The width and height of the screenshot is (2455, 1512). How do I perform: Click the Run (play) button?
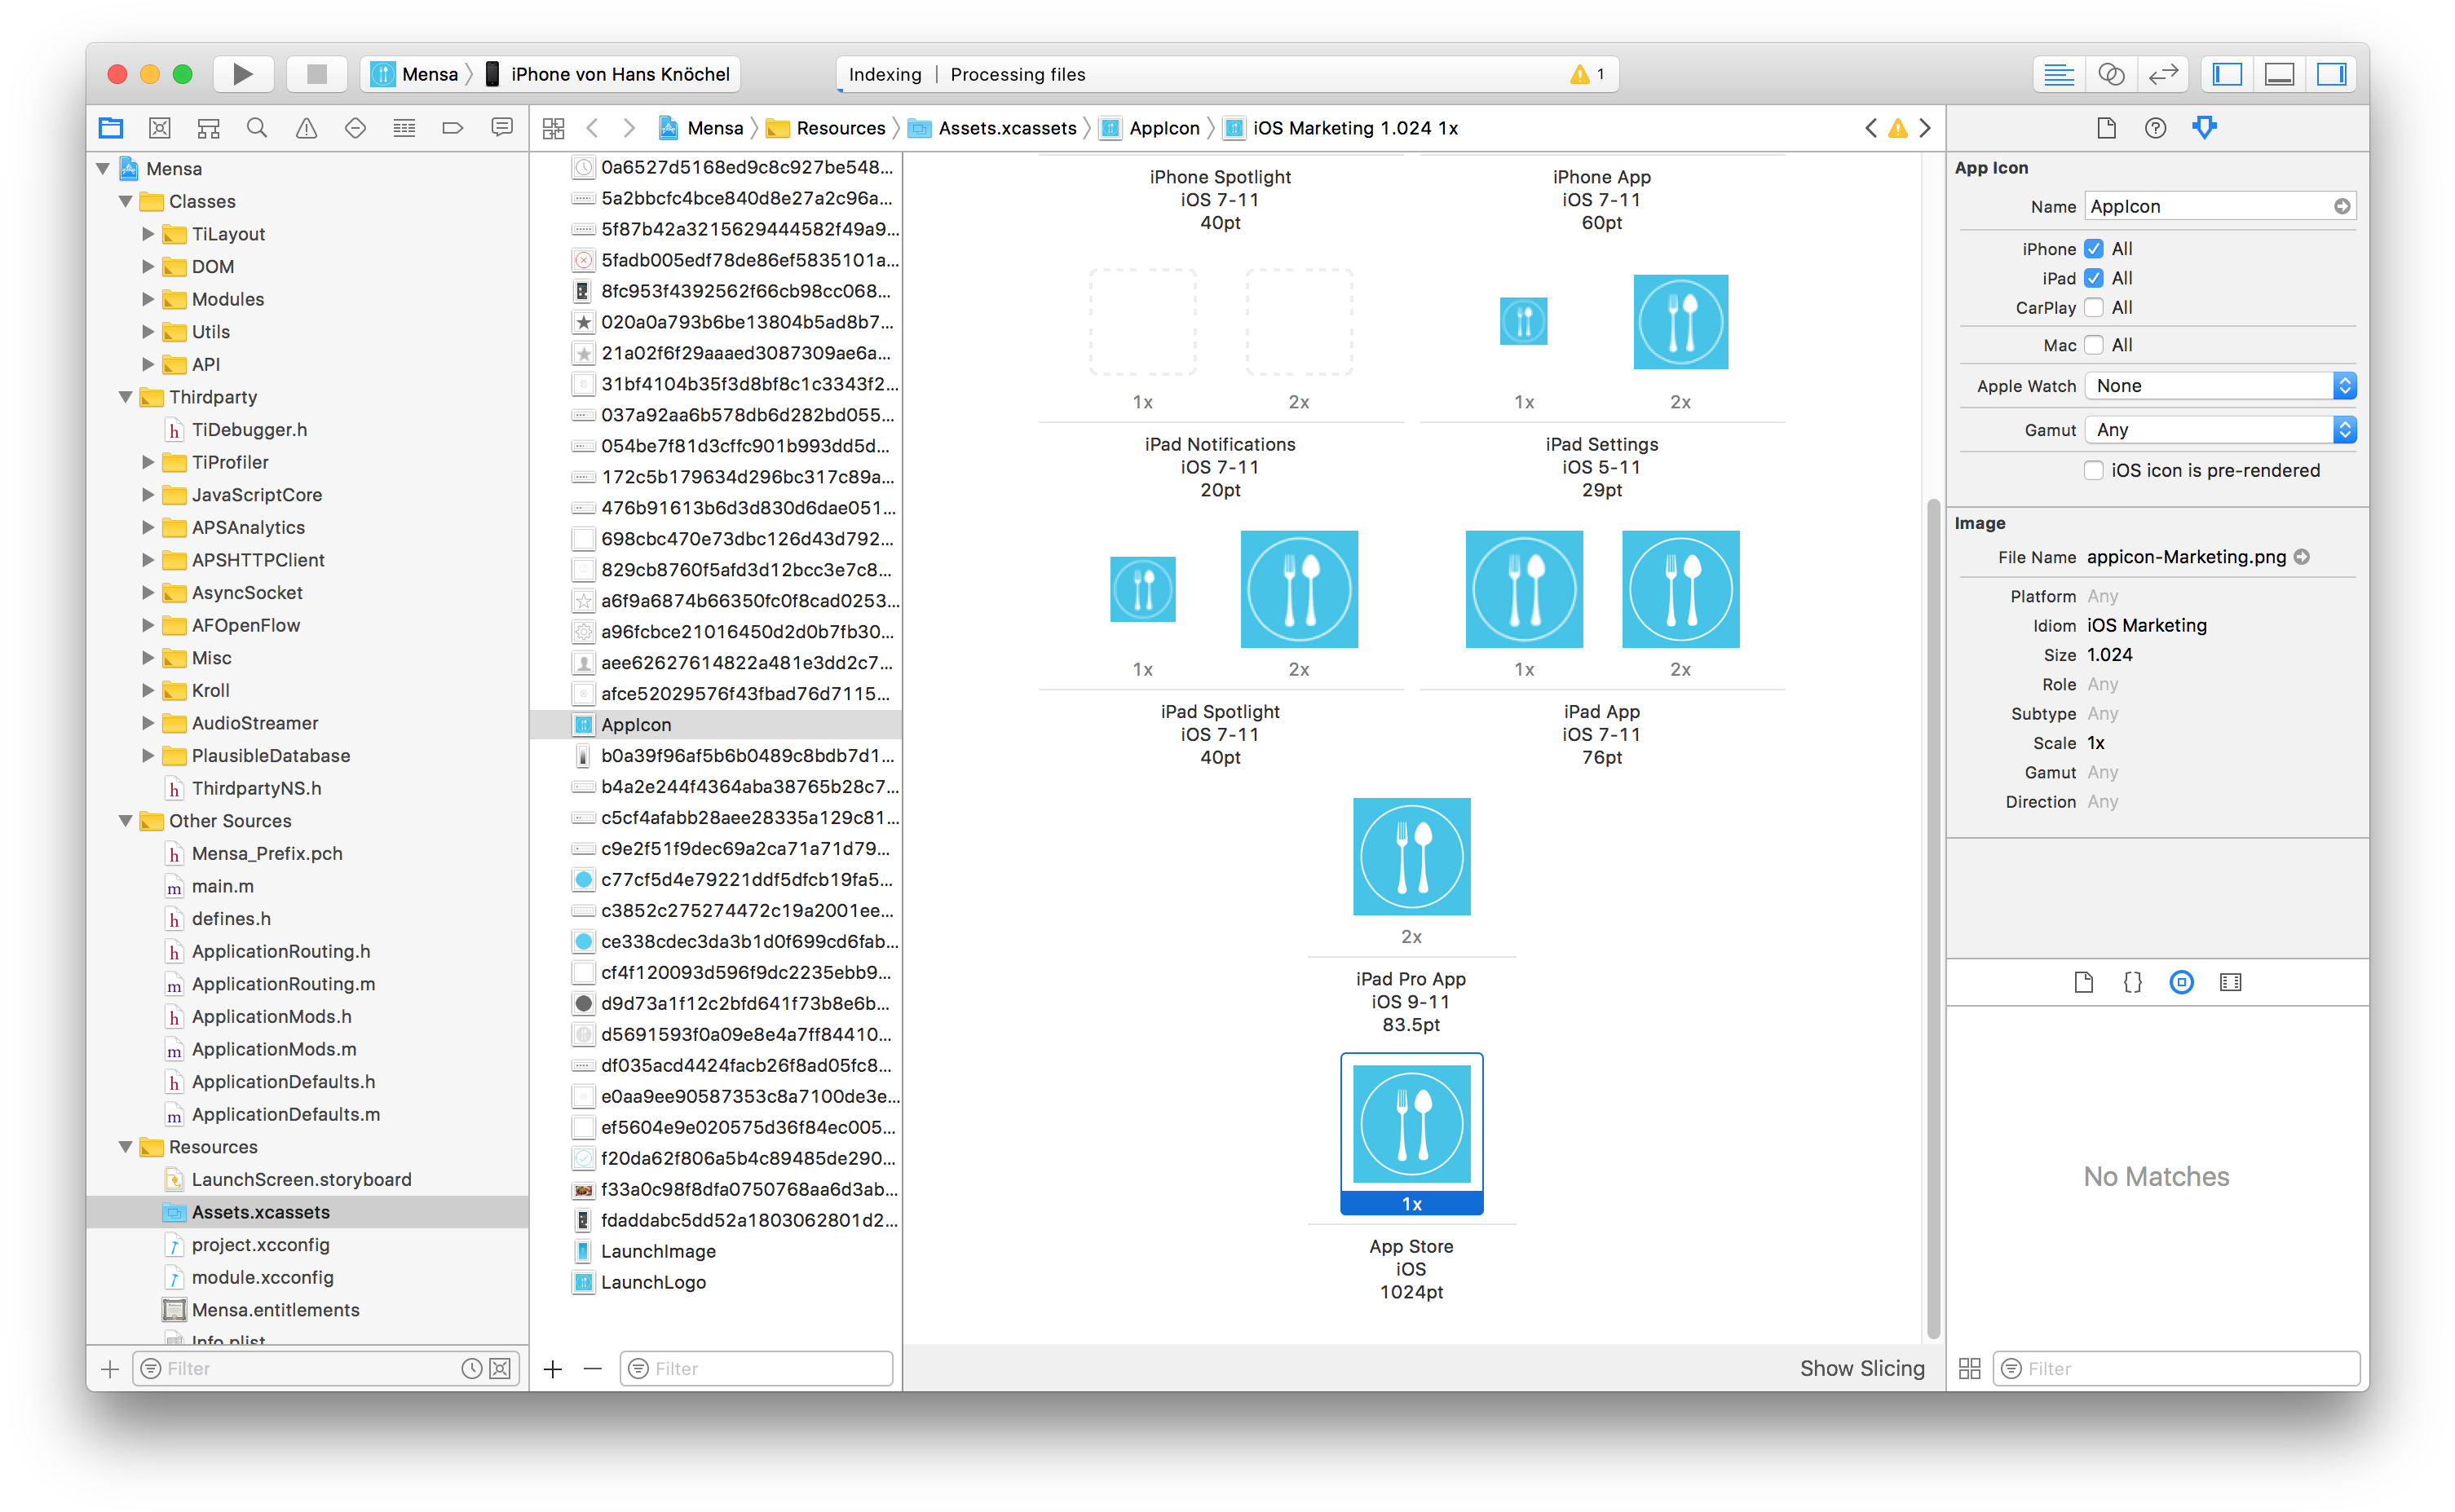(x=242, y=74)
